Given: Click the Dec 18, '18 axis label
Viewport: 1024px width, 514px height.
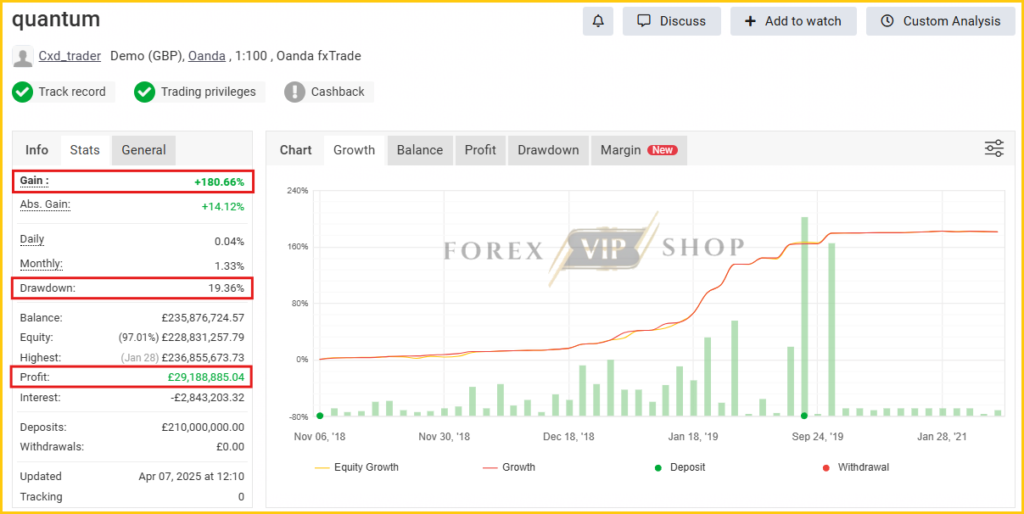Looking at the screenshot, I should [x=571, y=436].
